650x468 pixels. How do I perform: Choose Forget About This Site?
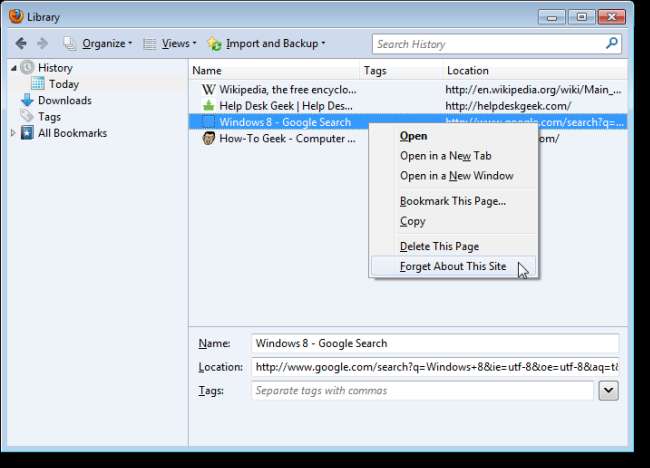pos(454,266)
